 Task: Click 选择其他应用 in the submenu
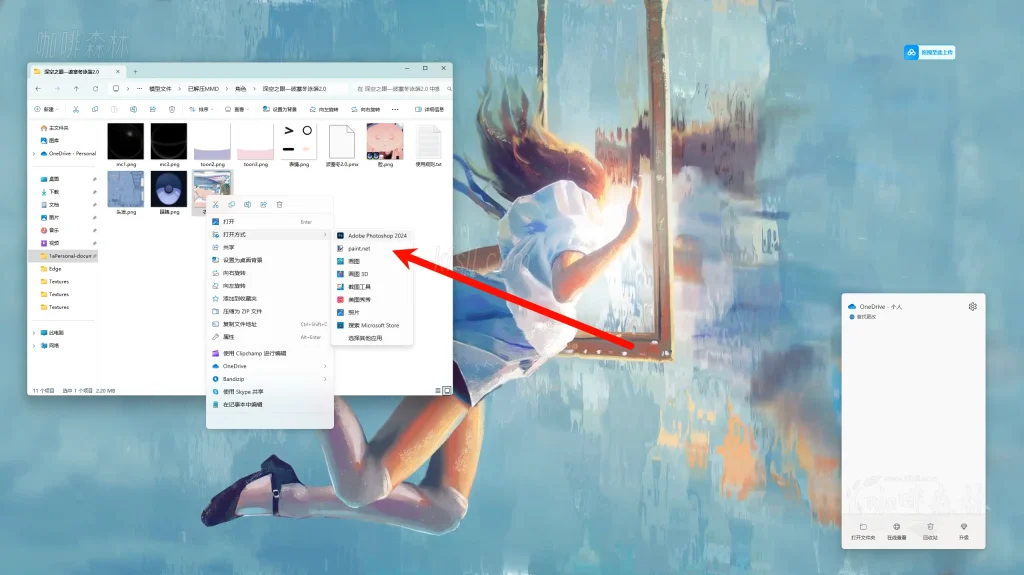[372, 338]
